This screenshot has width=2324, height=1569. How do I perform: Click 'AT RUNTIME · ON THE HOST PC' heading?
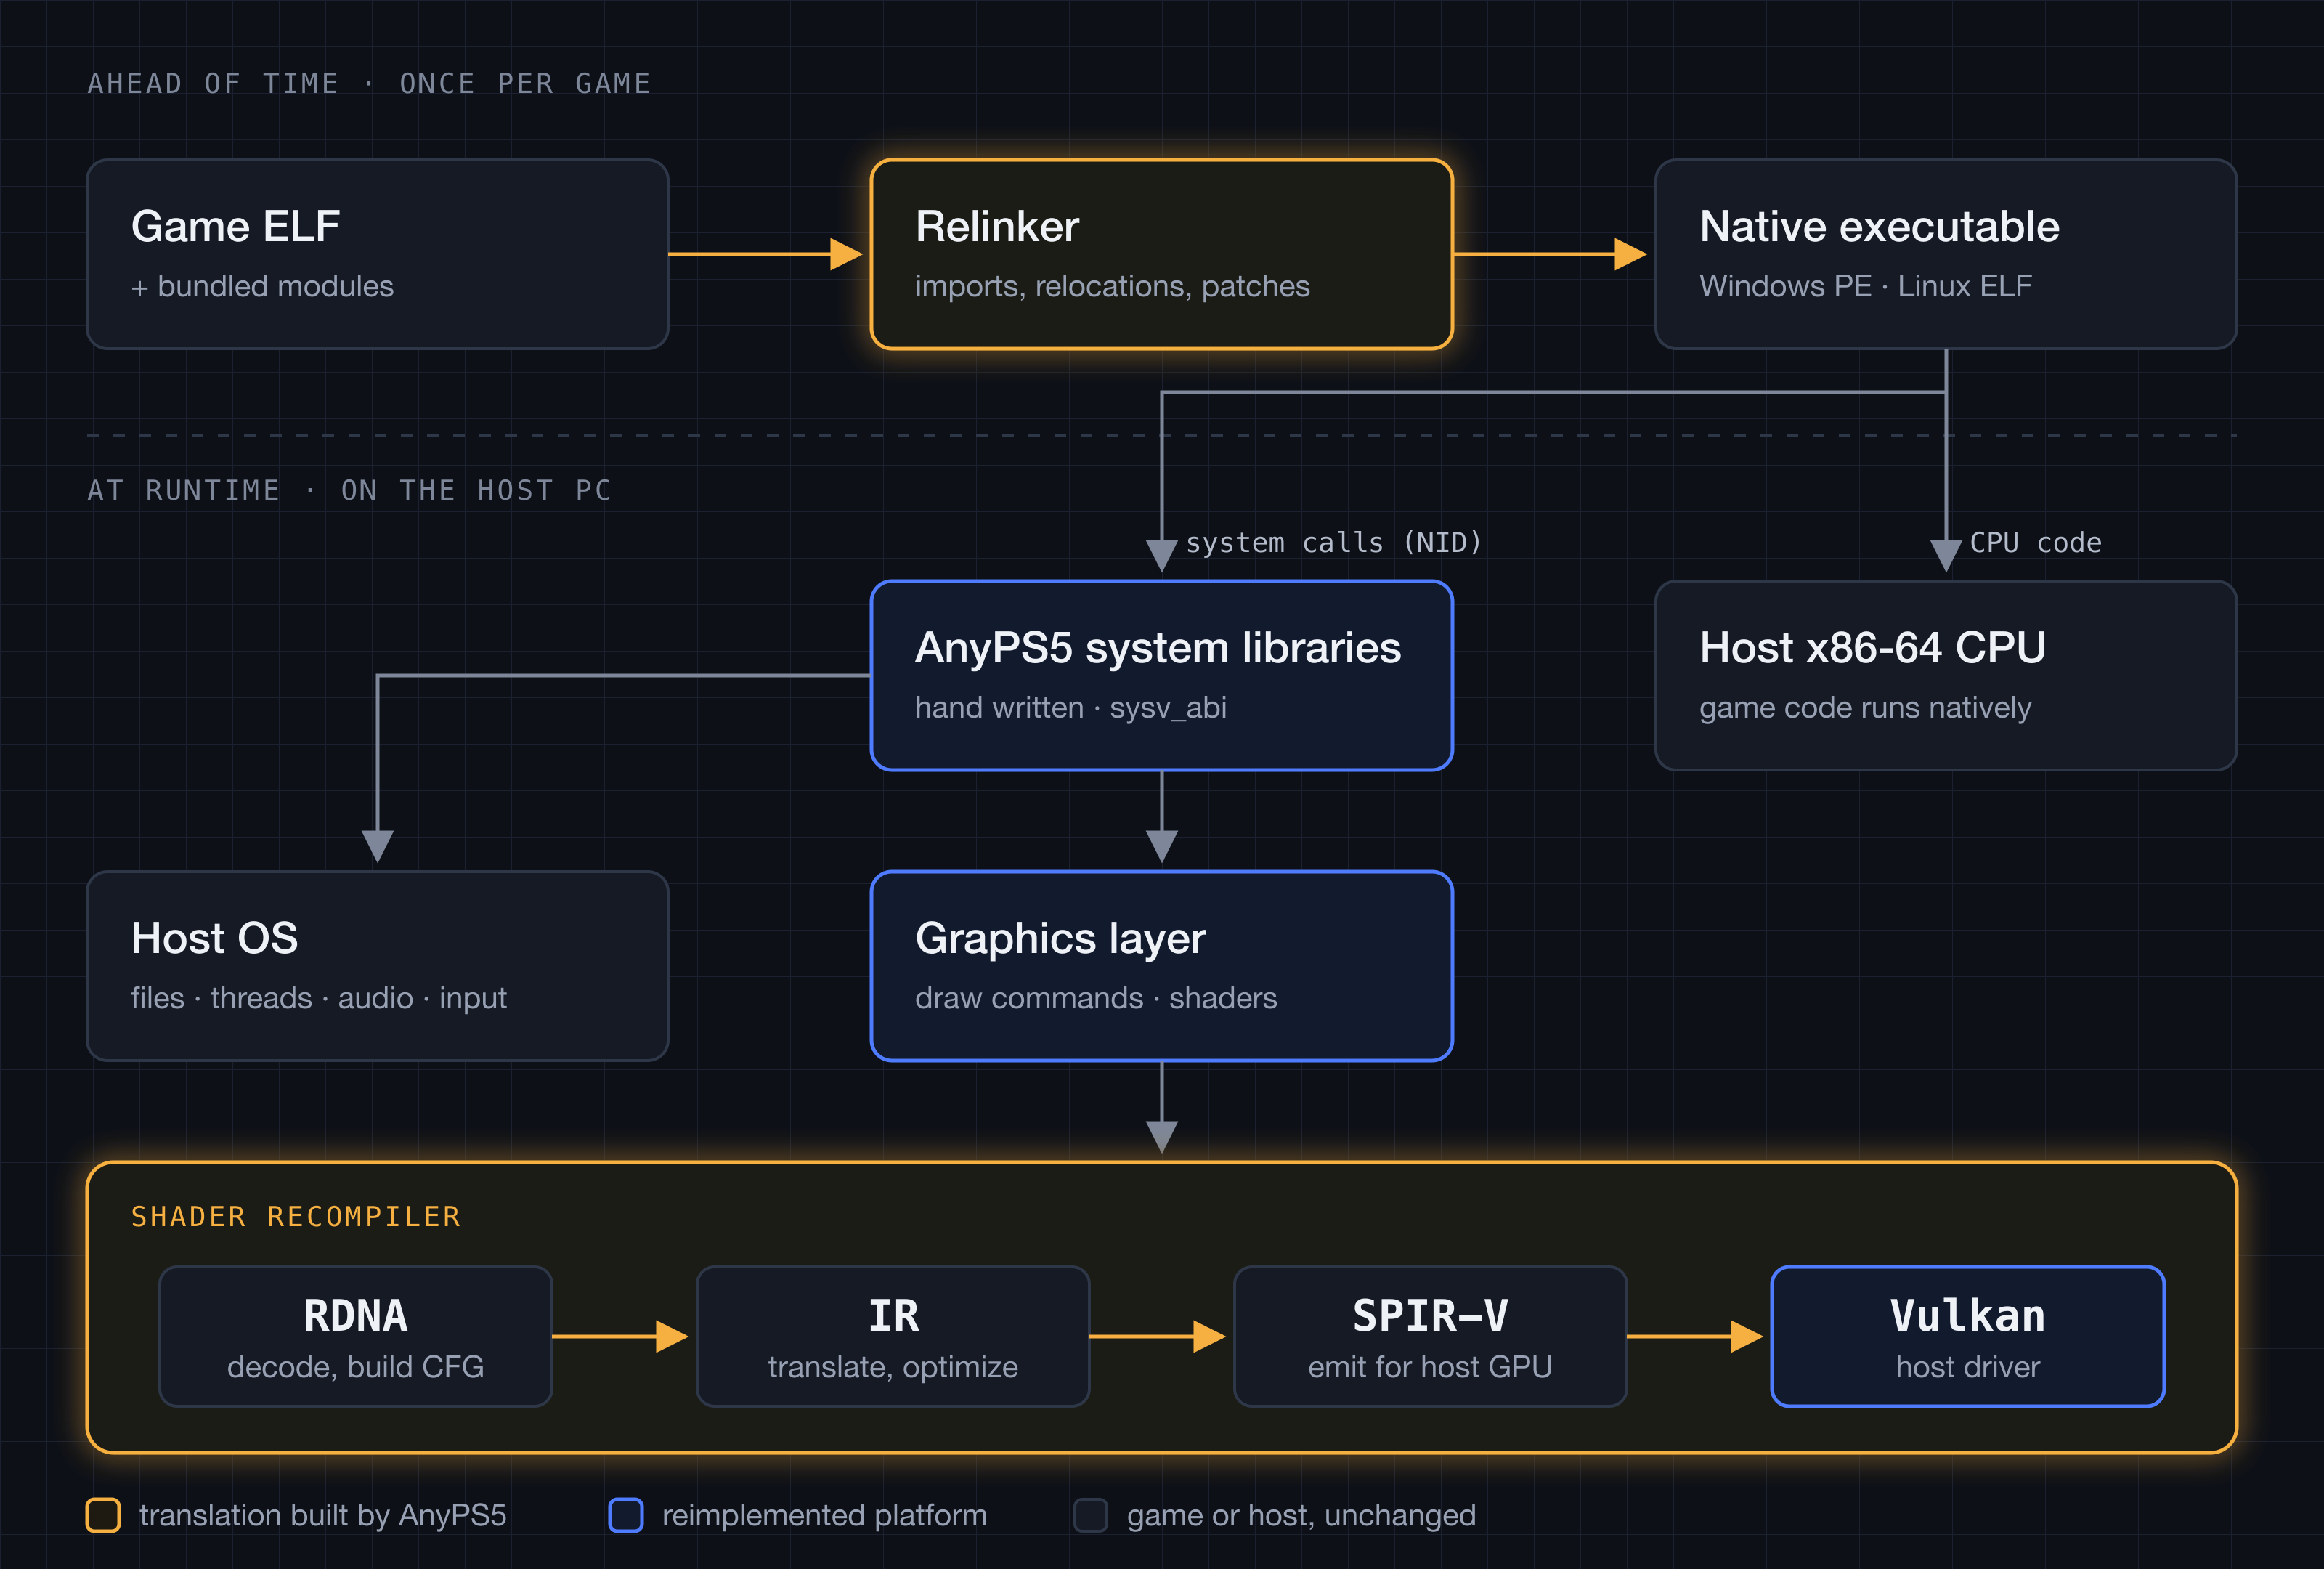[x=349, y=490]
